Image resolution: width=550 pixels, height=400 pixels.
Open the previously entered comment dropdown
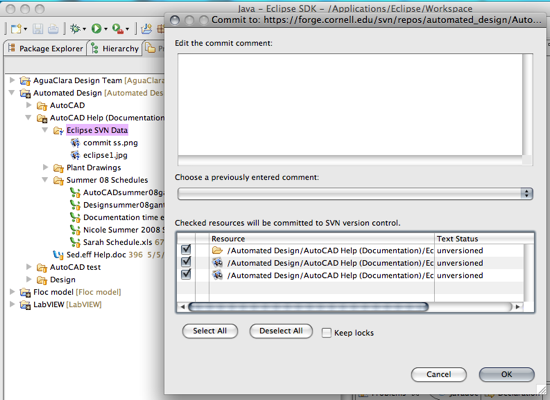[355, 193]
